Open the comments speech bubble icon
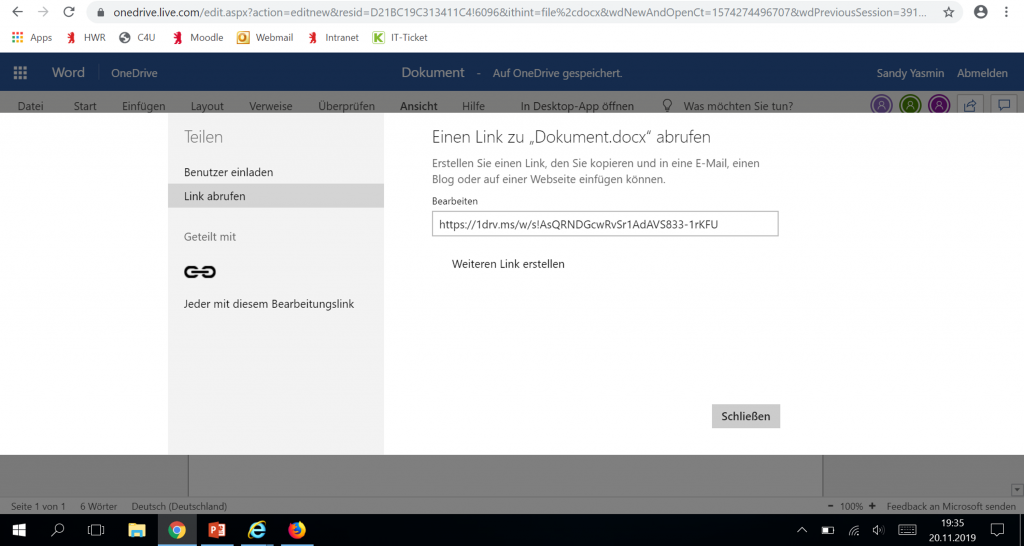Image resolution: width=1024 pixels, height=546 pixels. coord(1005,105)
